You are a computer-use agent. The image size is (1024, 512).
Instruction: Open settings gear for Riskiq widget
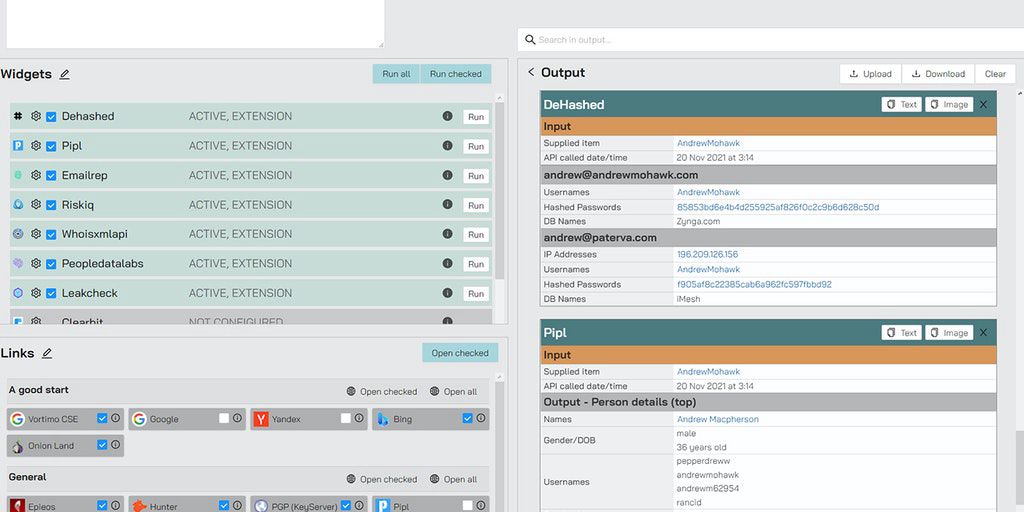click(36, 205)
